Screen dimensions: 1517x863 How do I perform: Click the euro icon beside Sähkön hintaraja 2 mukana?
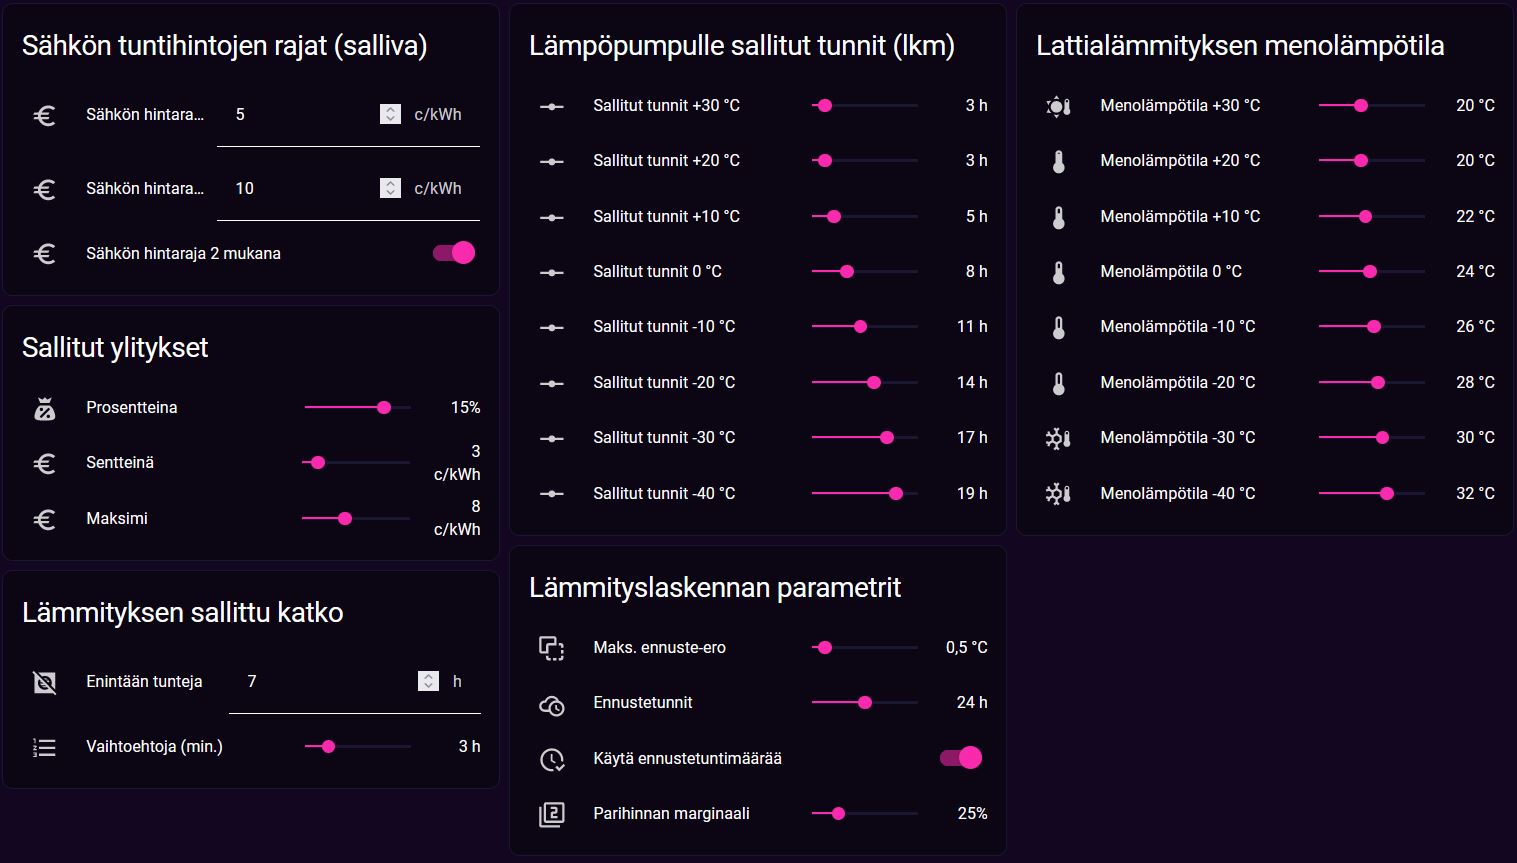tap(44, 253)
